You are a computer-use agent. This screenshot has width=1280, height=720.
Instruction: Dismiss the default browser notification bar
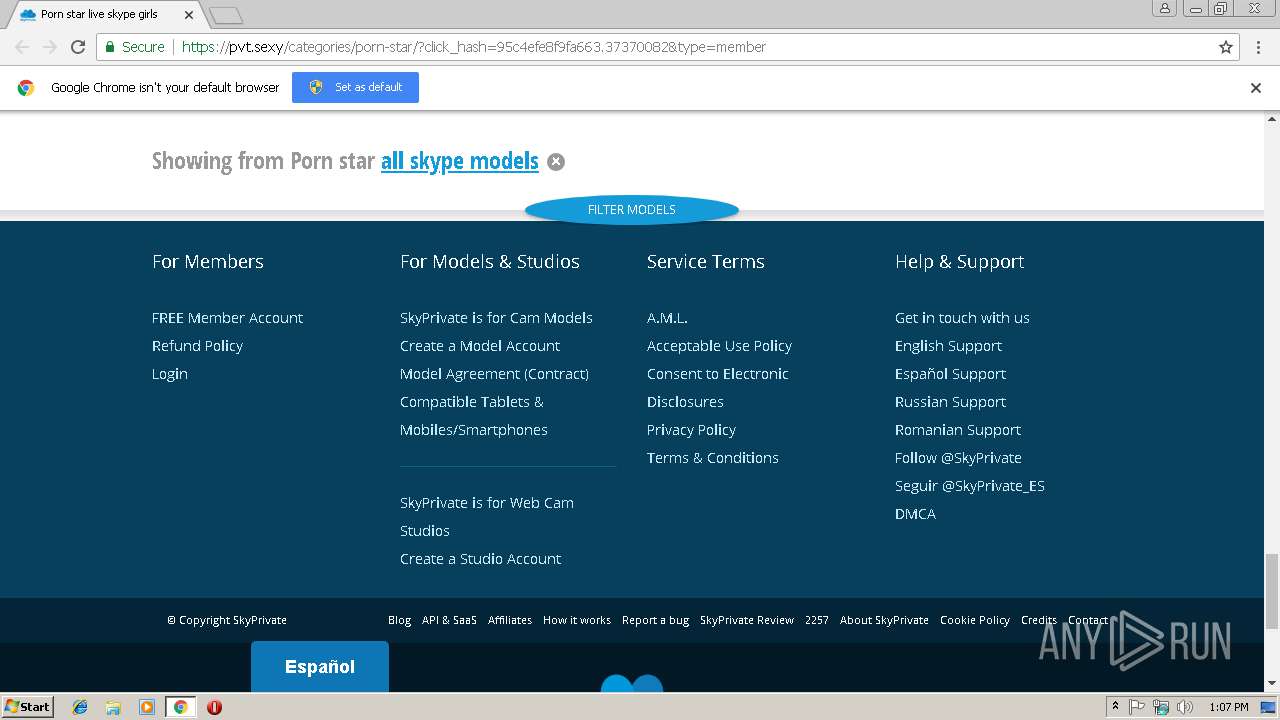[x=1256, y=88]
